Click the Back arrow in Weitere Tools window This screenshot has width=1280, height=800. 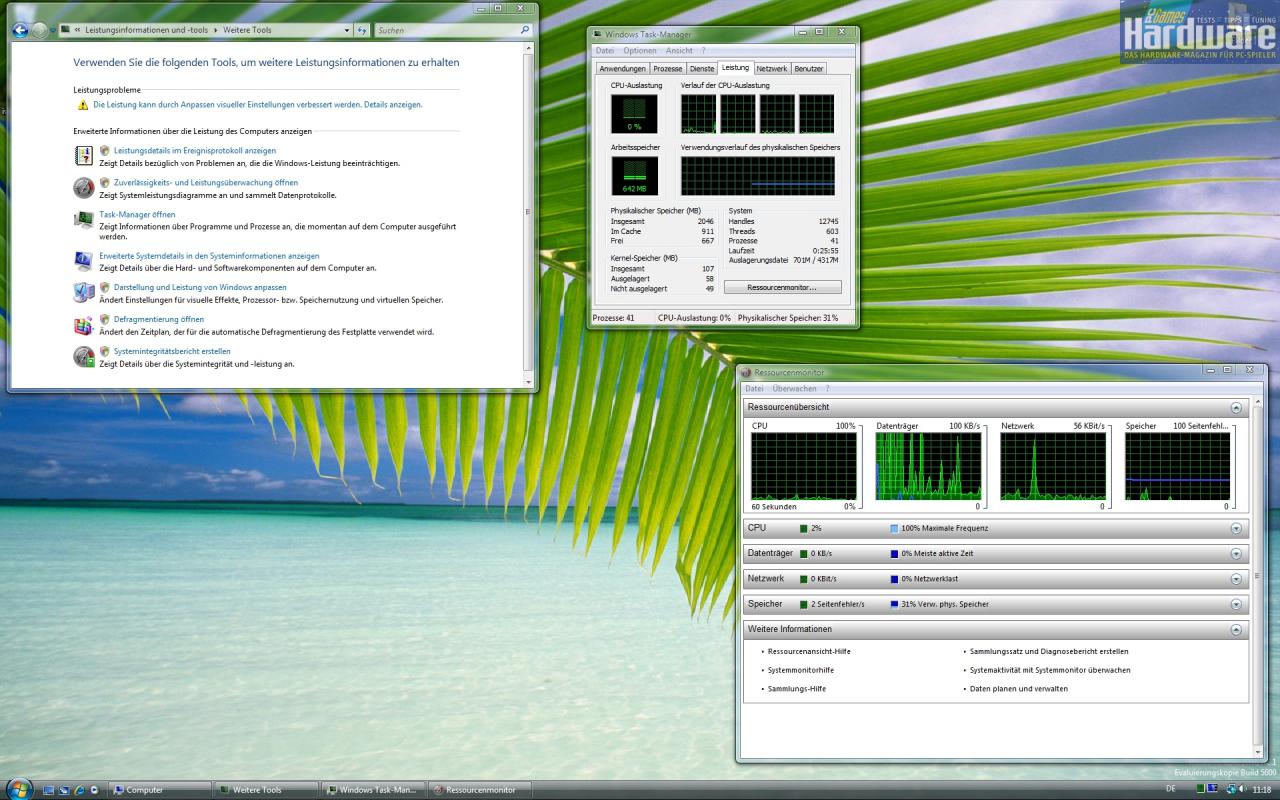[20, 30]
